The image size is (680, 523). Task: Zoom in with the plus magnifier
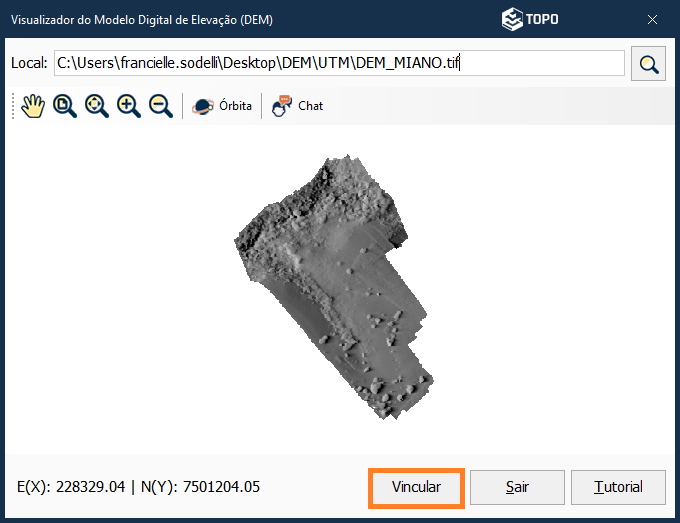coord(129,106)
